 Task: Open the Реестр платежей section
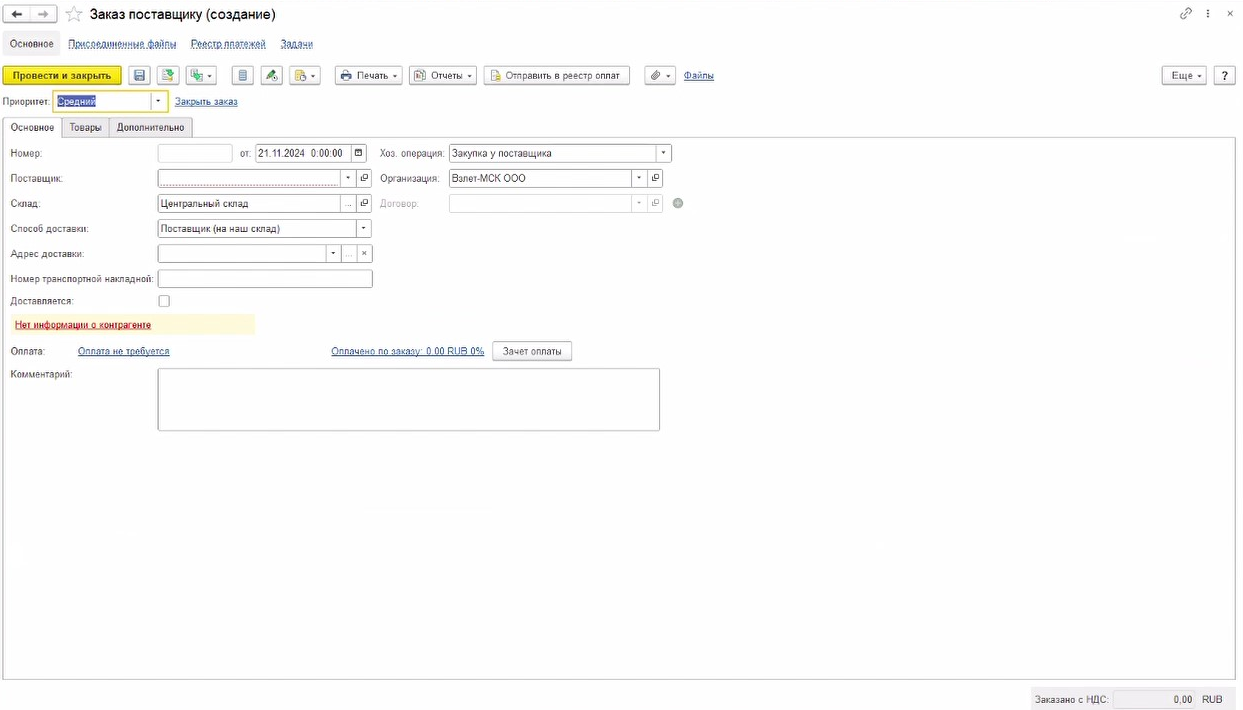[228, 44]
